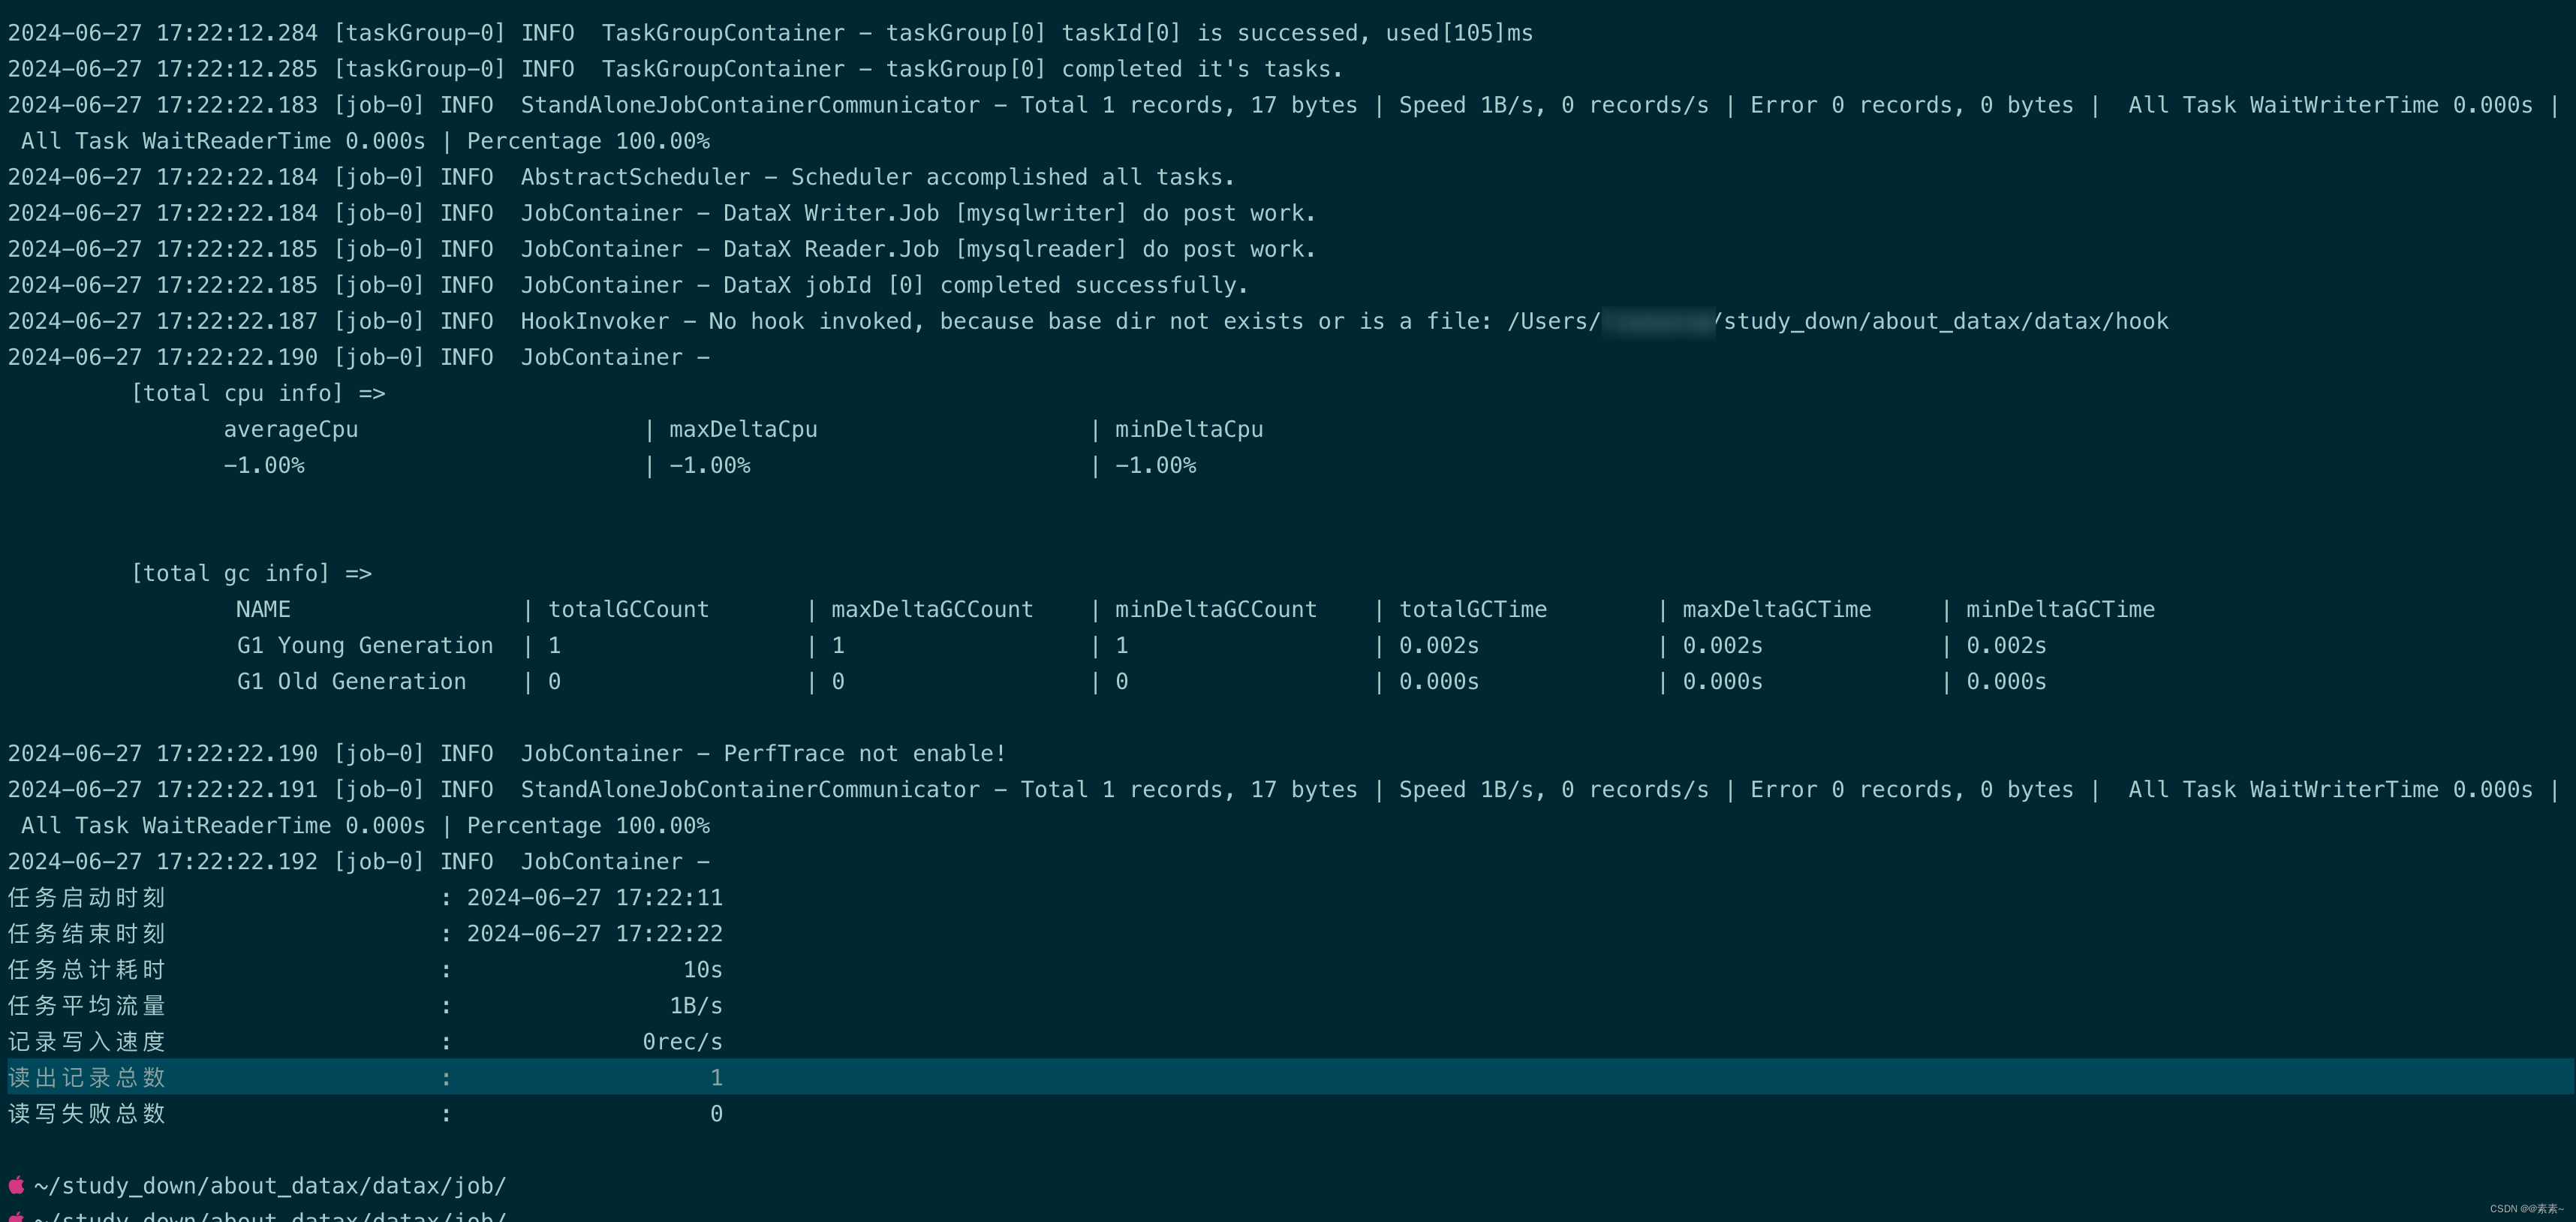
Task: Click "taskGroup[0] completed it's tasks." log line
Action: click(x=675, y=69)
